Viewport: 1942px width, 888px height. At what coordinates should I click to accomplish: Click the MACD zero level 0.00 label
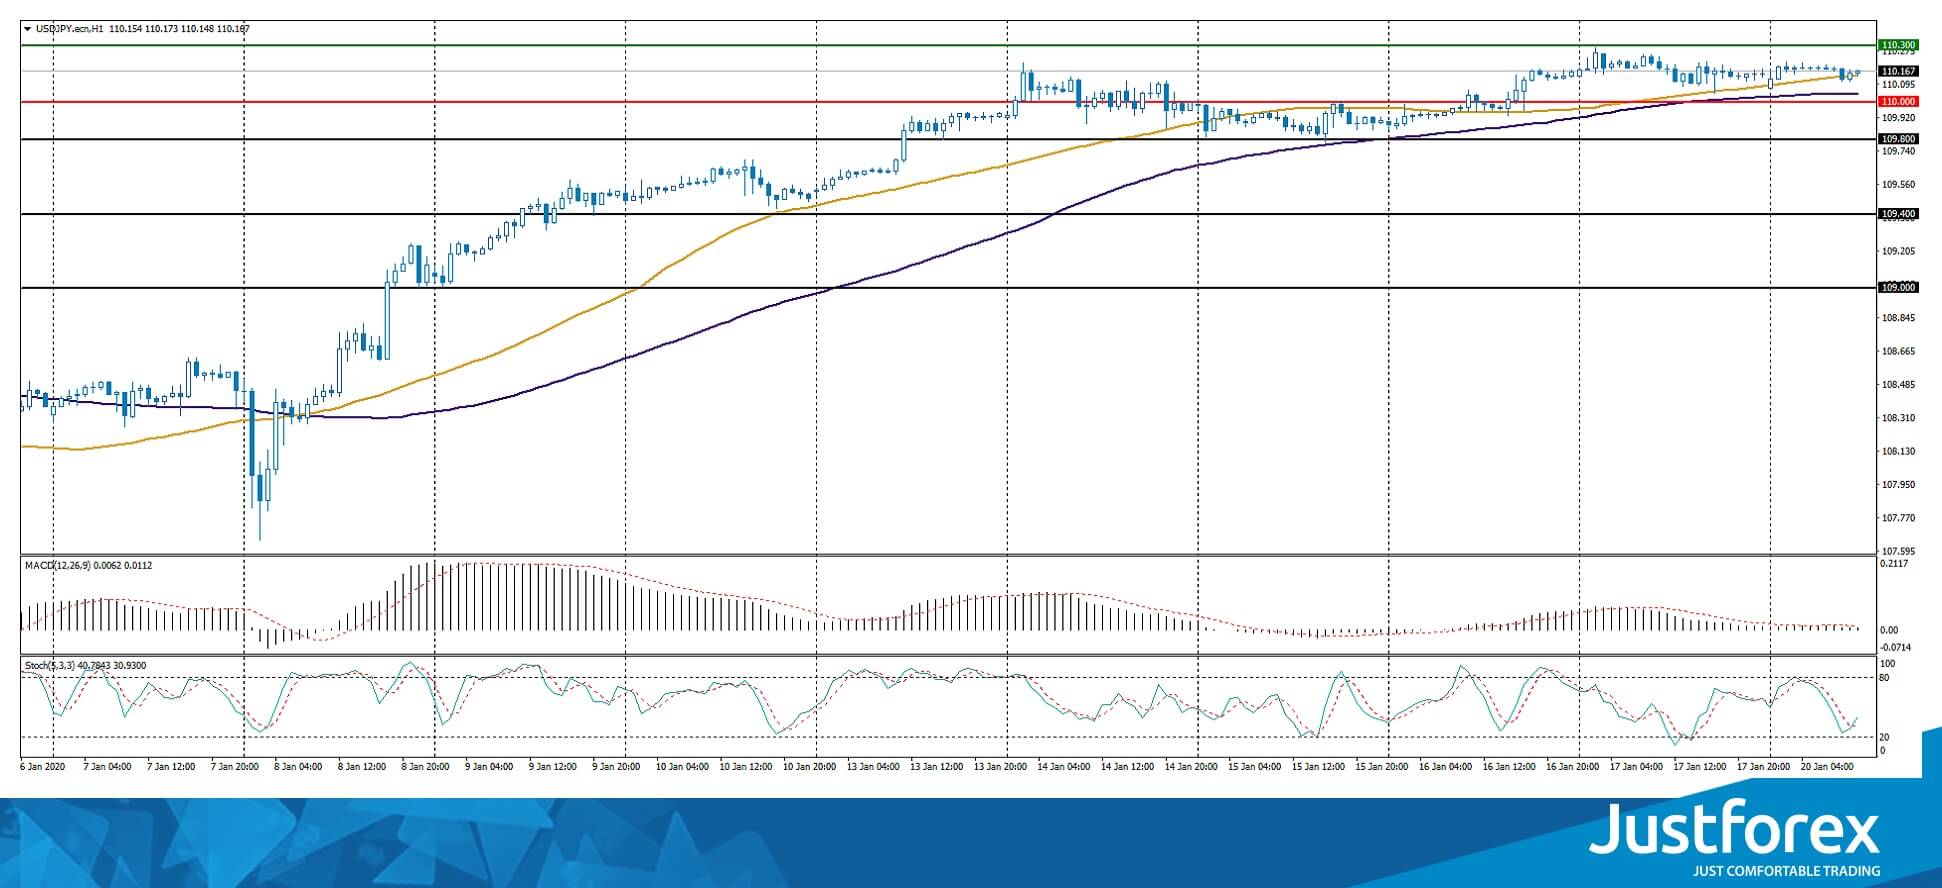point(1889,630)
